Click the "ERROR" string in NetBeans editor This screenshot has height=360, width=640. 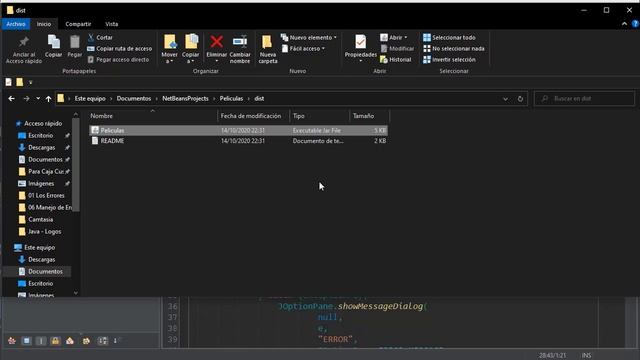[336, 339]
